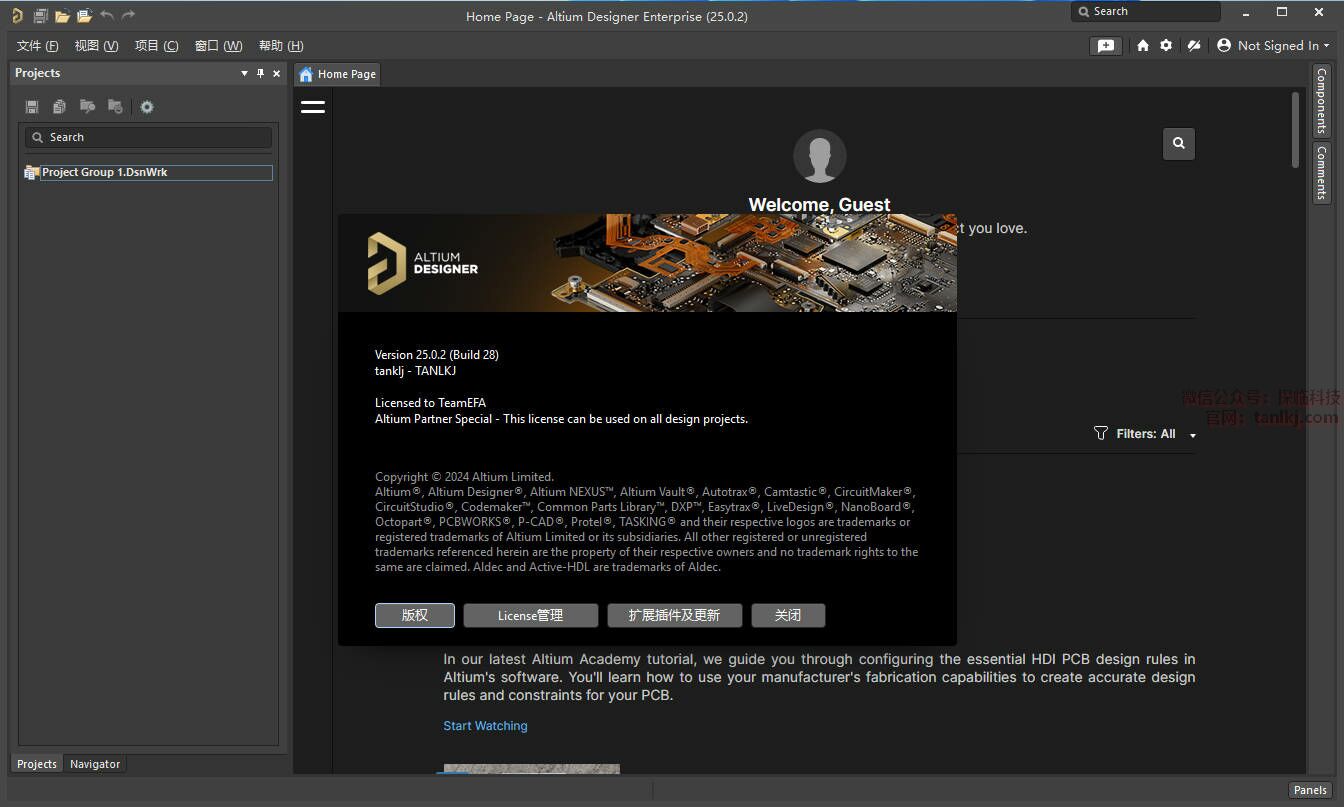Close the Projects panel with its X
1344x807 pixels.
(x=275, y=73)
